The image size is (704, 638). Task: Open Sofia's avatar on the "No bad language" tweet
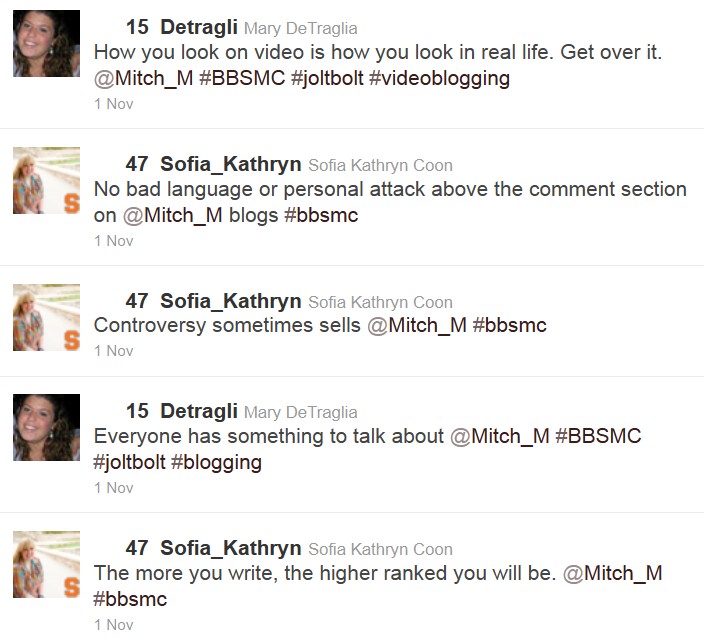point(46,180)
